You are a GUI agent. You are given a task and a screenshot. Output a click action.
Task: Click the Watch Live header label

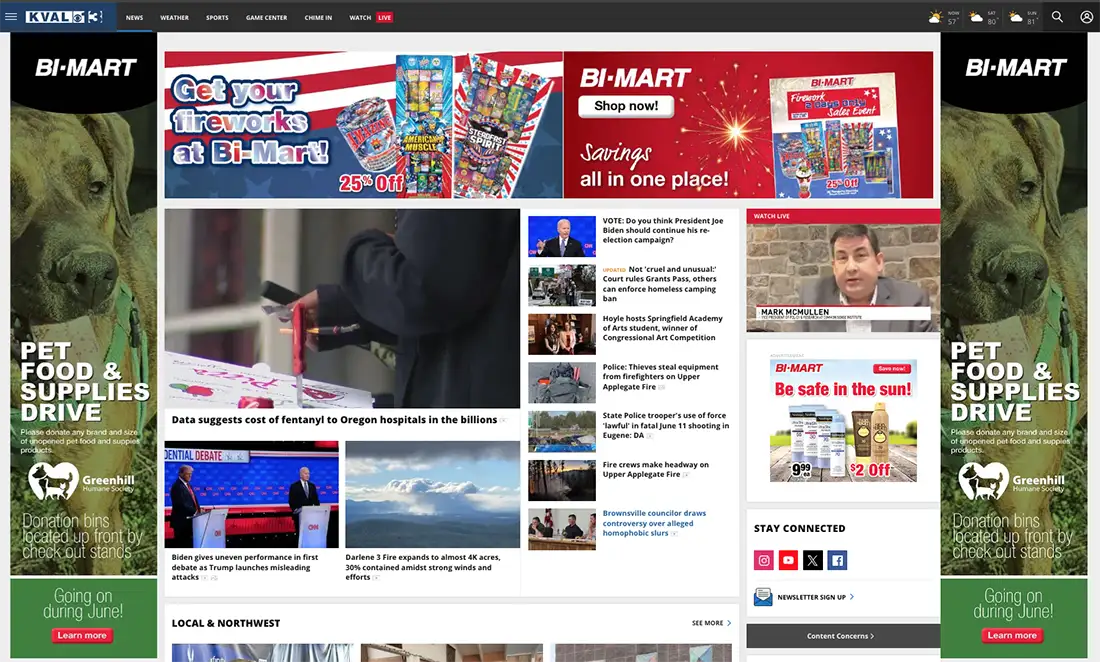(772, 216)
